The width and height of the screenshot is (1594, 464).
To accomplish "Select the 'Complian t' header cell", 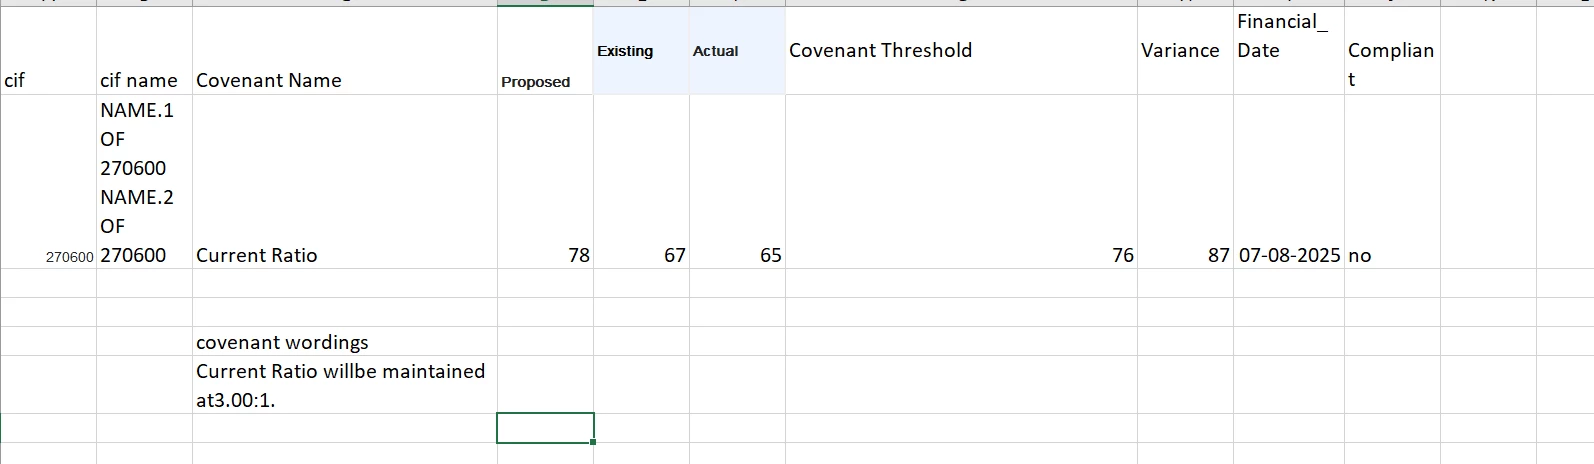I will (1392, 51).
